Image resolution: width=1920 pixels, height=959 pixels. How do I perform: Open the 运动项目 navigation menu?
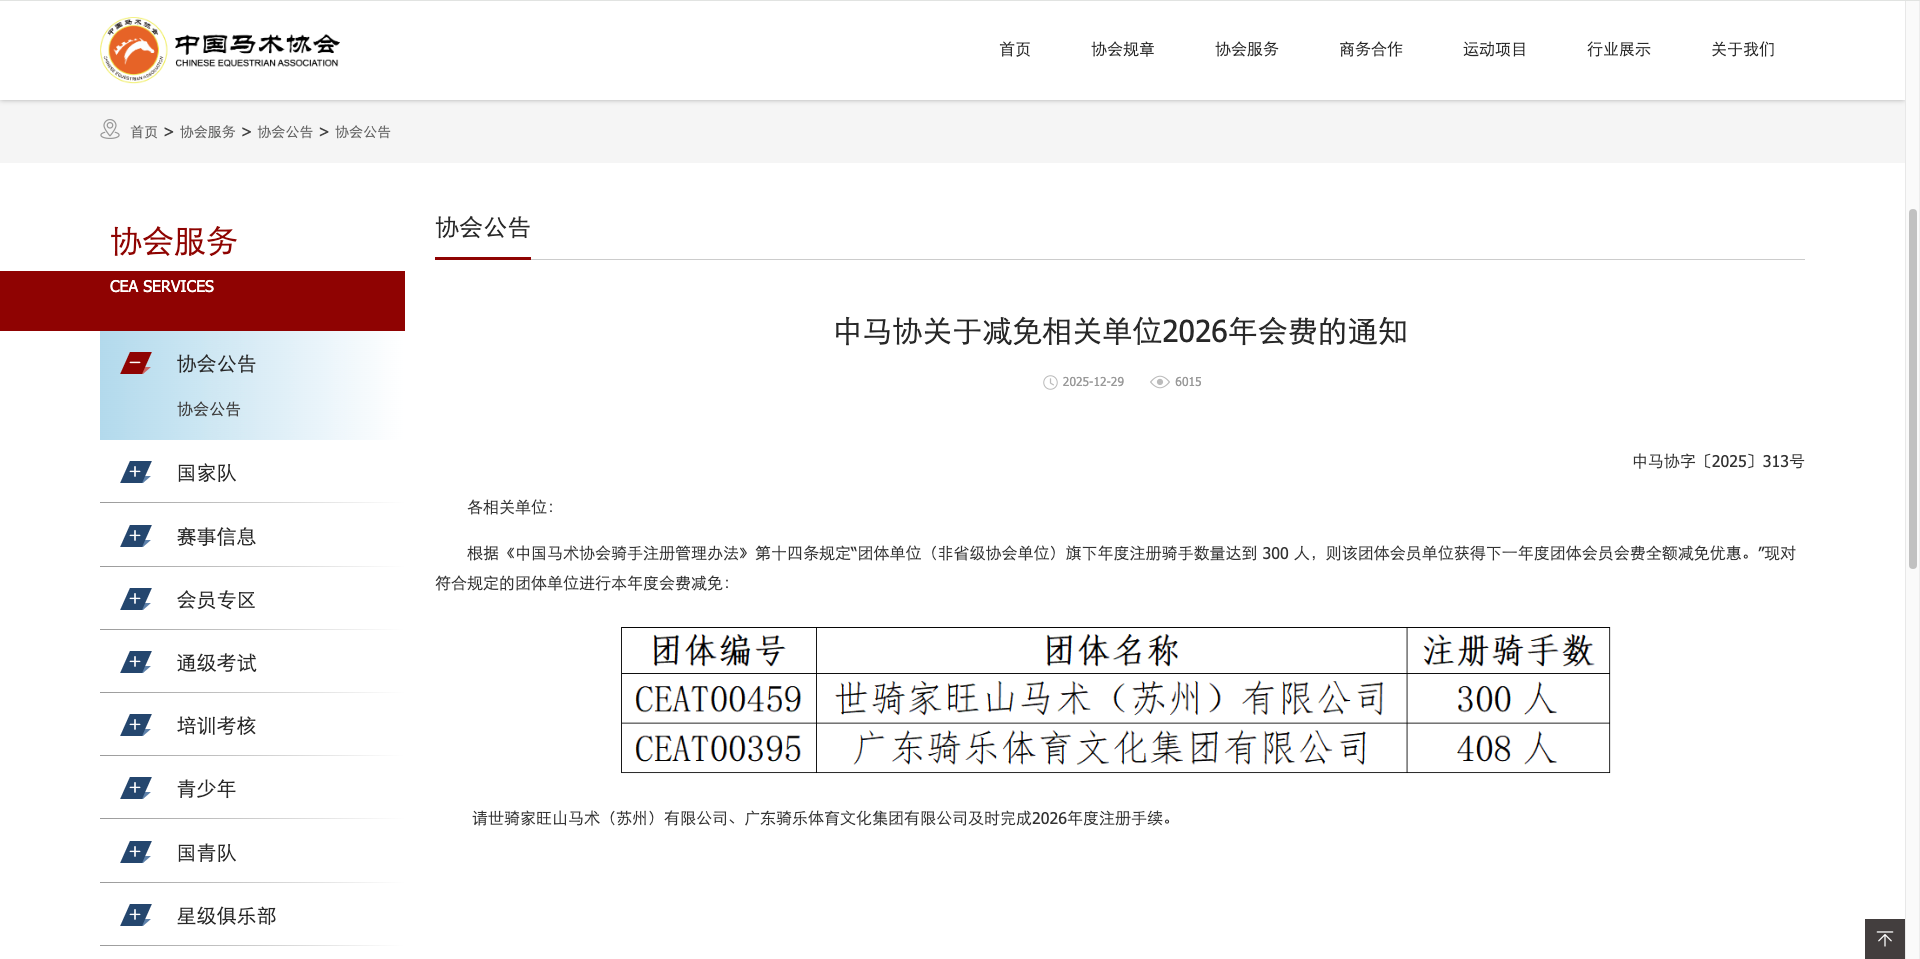click(x=1495, y=49)
